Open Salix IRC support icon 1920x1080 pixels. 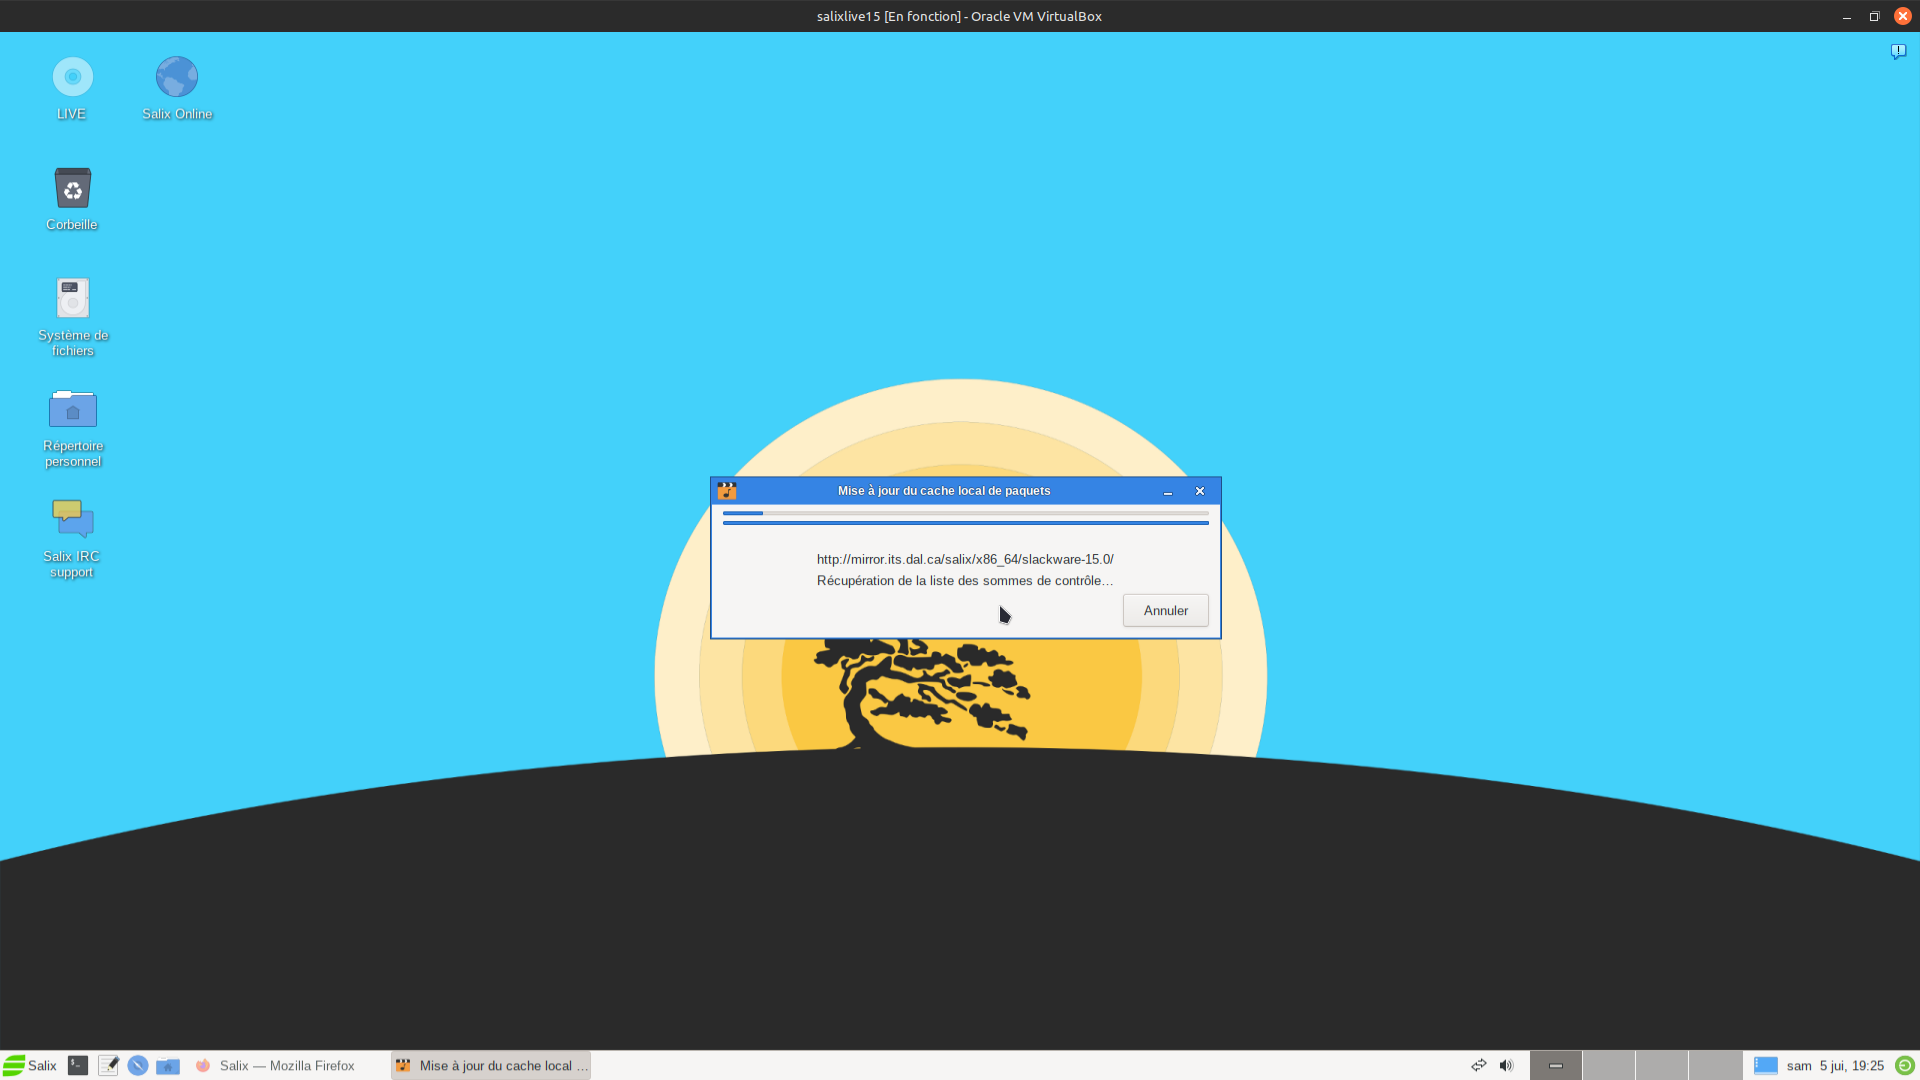(x=72, y=519)
